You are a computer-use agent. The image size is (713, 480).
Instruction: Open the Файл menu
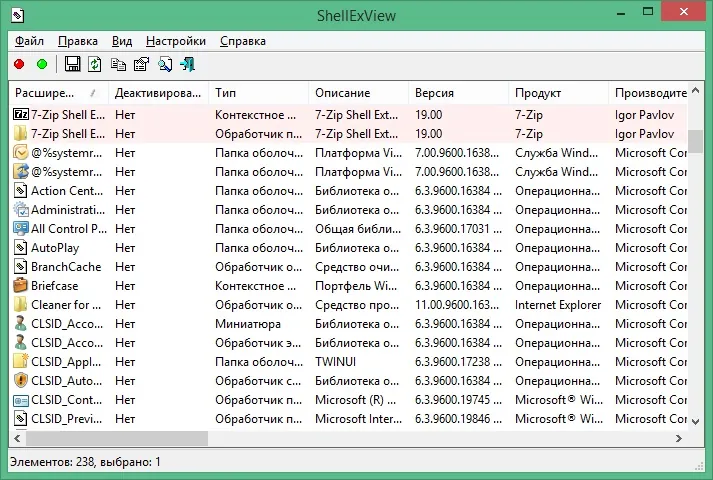29,41
